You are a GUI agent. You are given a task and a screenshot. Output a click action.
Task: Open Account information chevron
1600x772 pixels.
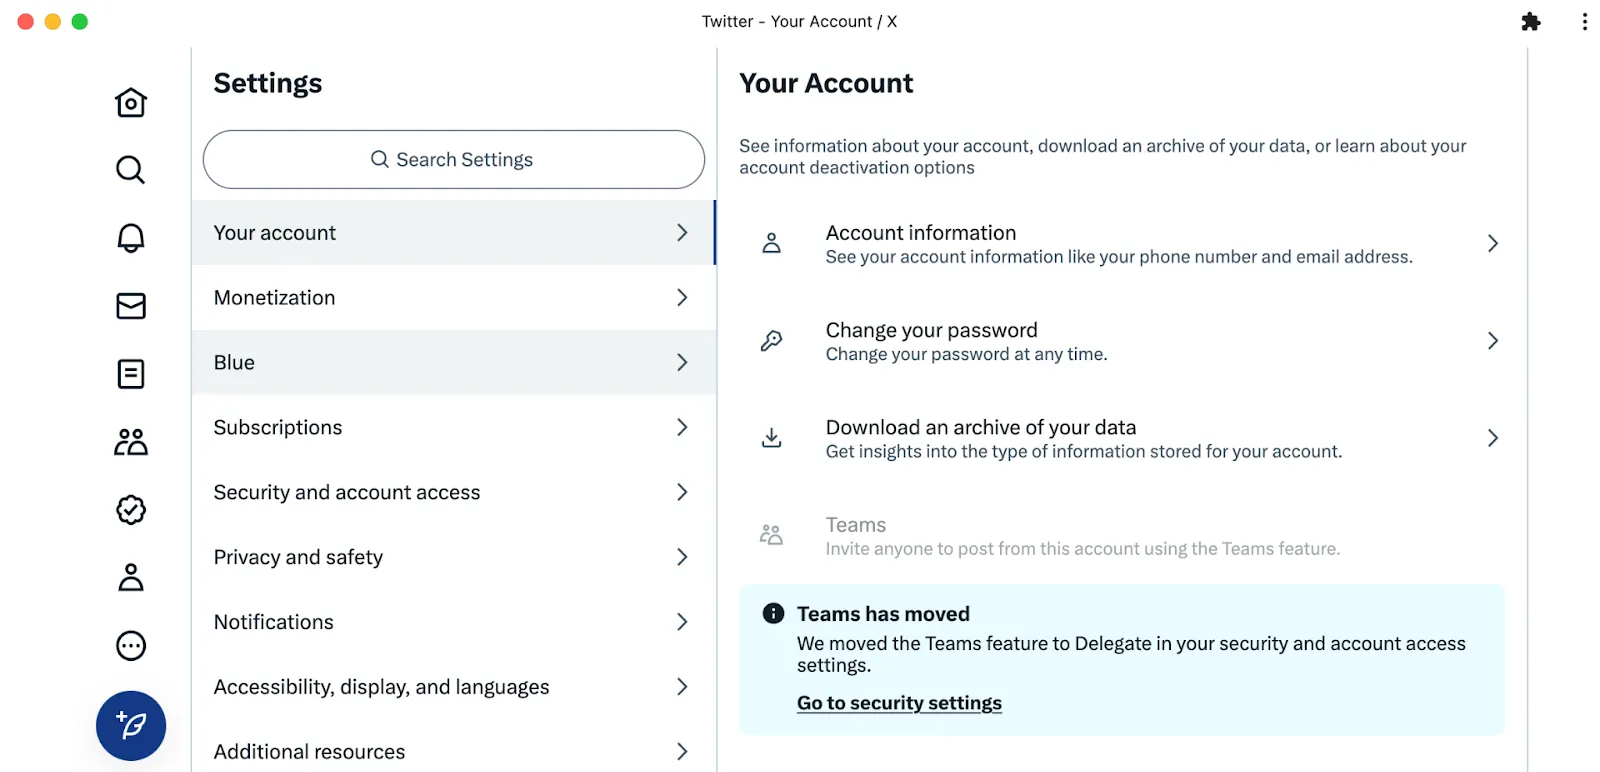point(1493,243)
